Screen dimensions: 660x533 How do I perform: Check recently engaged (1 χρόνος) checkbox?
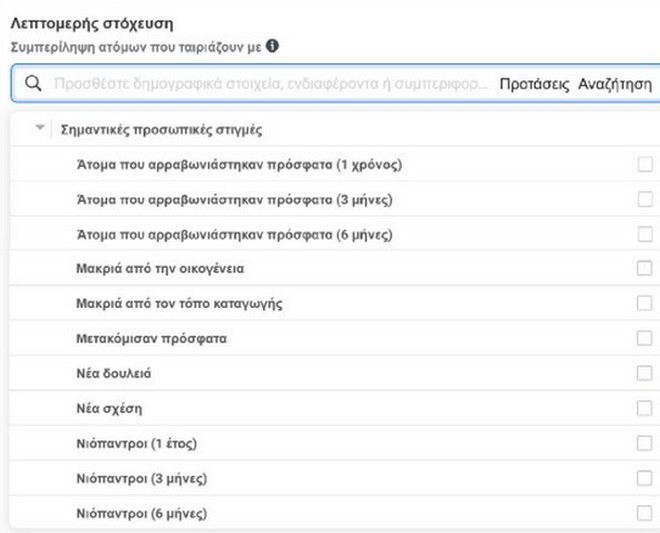click(645, 164)
